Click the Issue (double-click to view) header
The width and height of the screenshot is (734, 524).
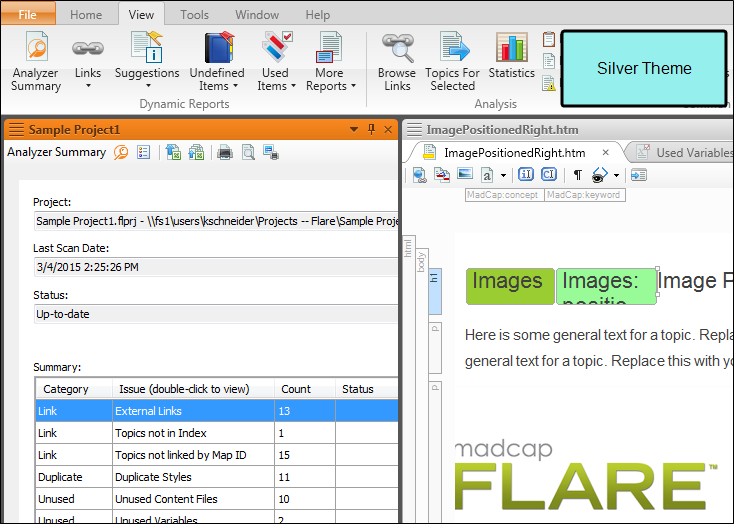coord(193,389)
